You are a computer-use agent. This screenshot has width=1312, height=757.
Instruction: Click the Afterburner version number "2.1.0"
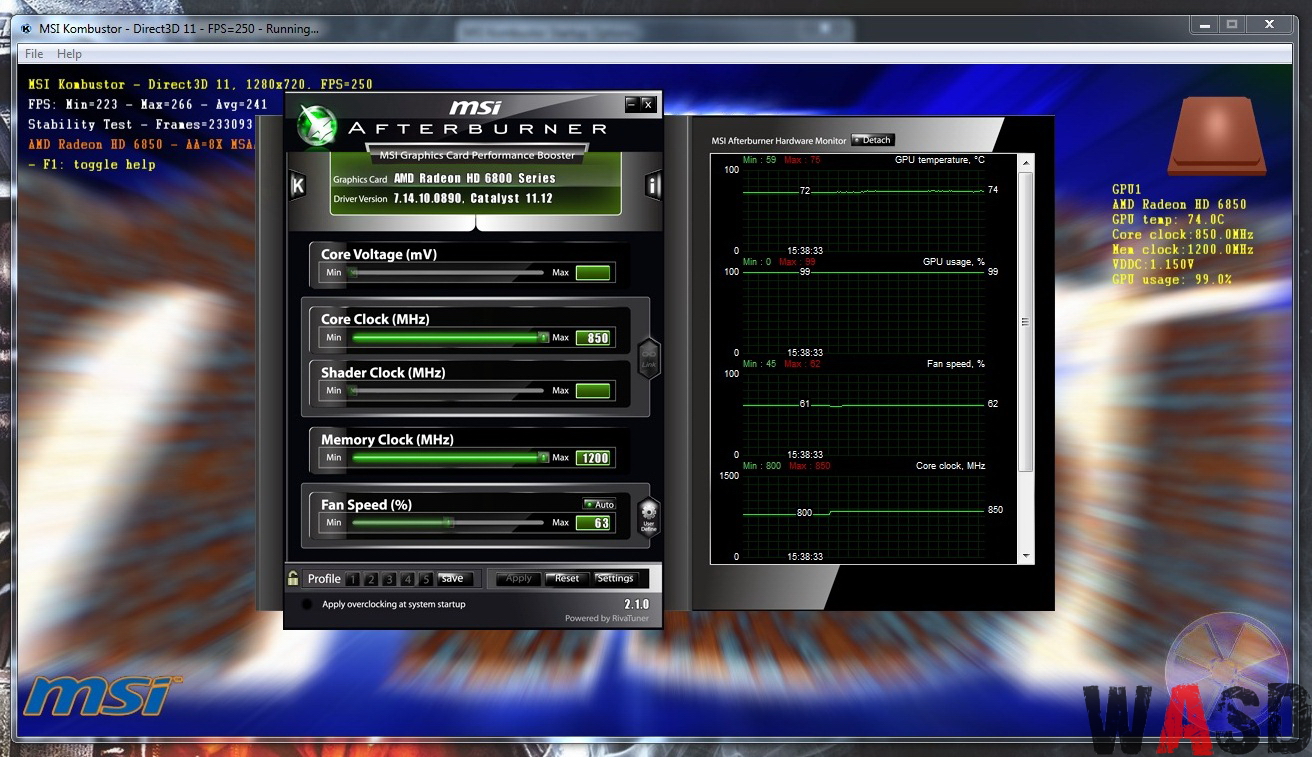pos(637,604)
